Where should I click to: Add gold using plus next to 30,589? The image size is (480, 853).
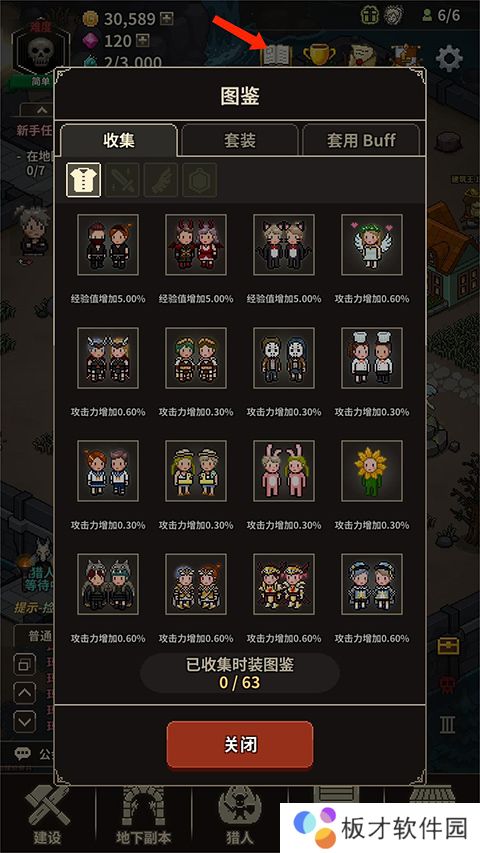pos(167,19)
